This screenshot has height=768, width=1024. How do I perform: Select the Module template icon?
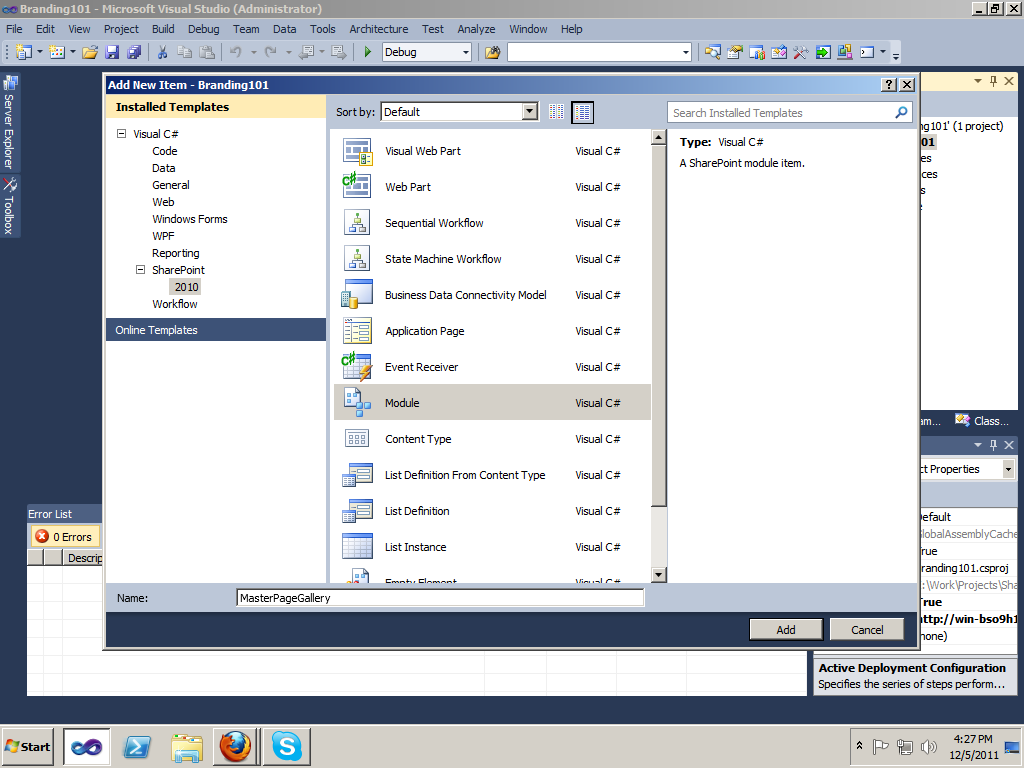click(358, 402)
